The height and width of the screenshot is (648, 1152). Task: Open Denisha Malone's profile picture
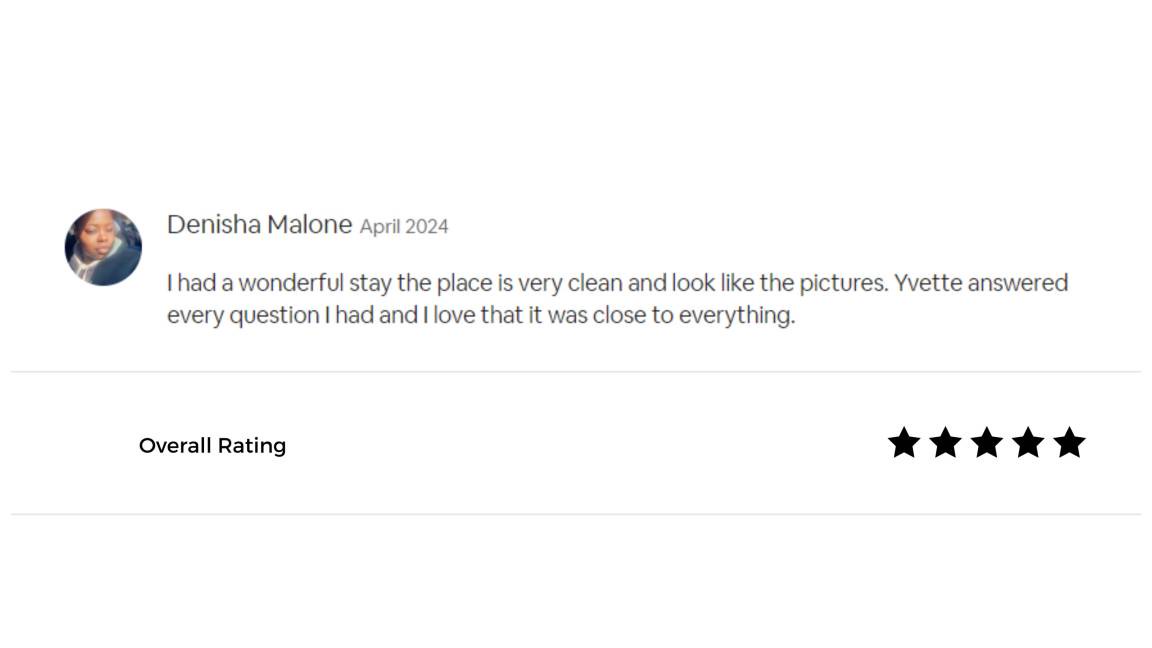[x=103, y=247]
